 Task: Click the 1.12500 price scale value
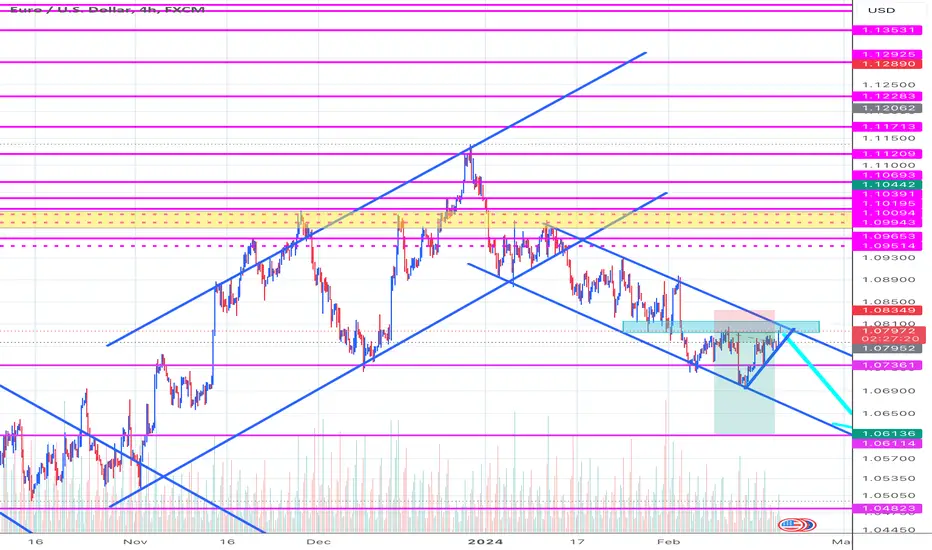coord(889,84)
